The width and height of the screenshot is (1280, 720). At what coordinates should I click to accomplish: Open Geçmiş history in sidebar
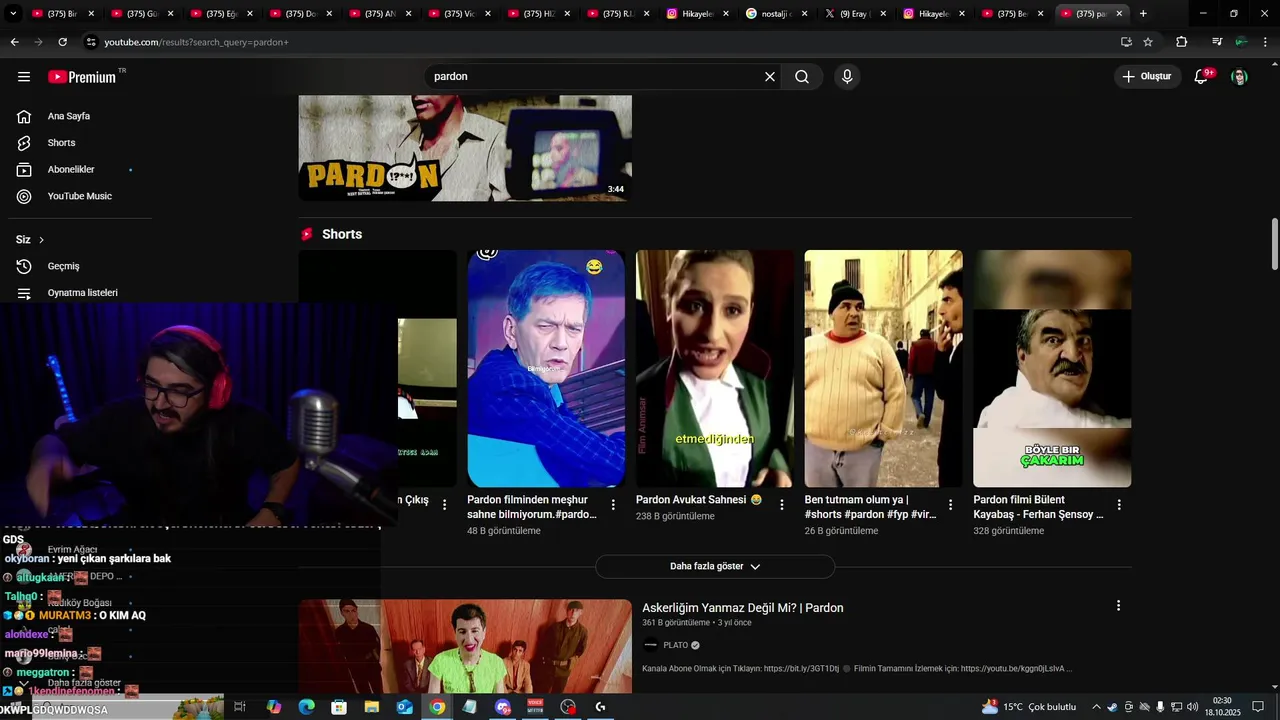(x=63, y=266)
